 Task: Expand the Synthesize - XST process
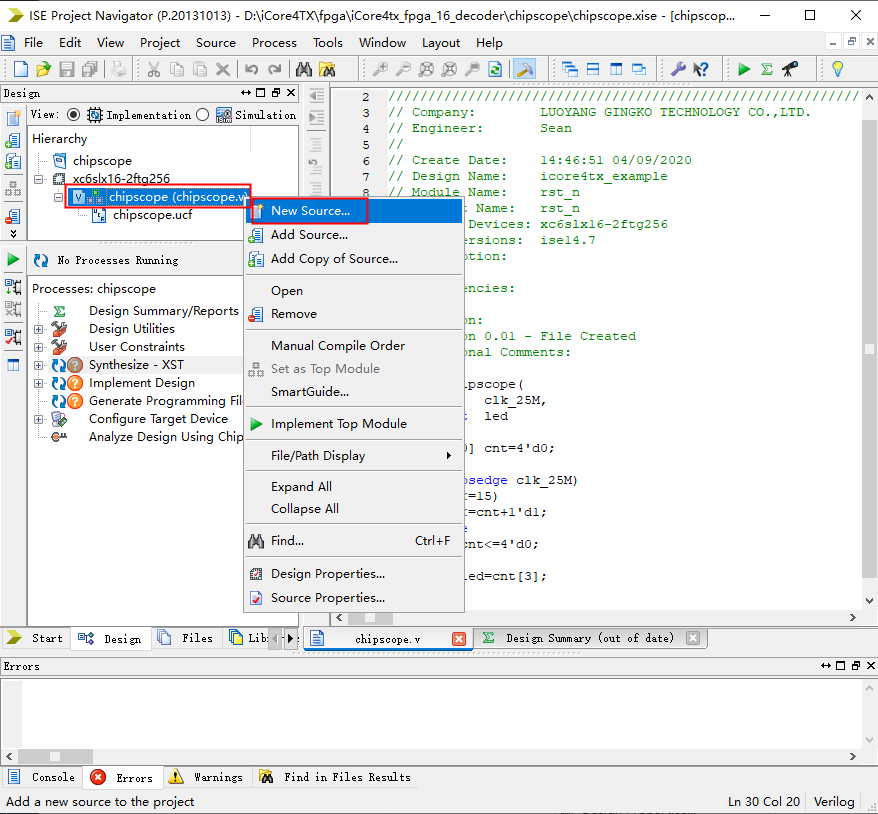(x=39, y=365)
